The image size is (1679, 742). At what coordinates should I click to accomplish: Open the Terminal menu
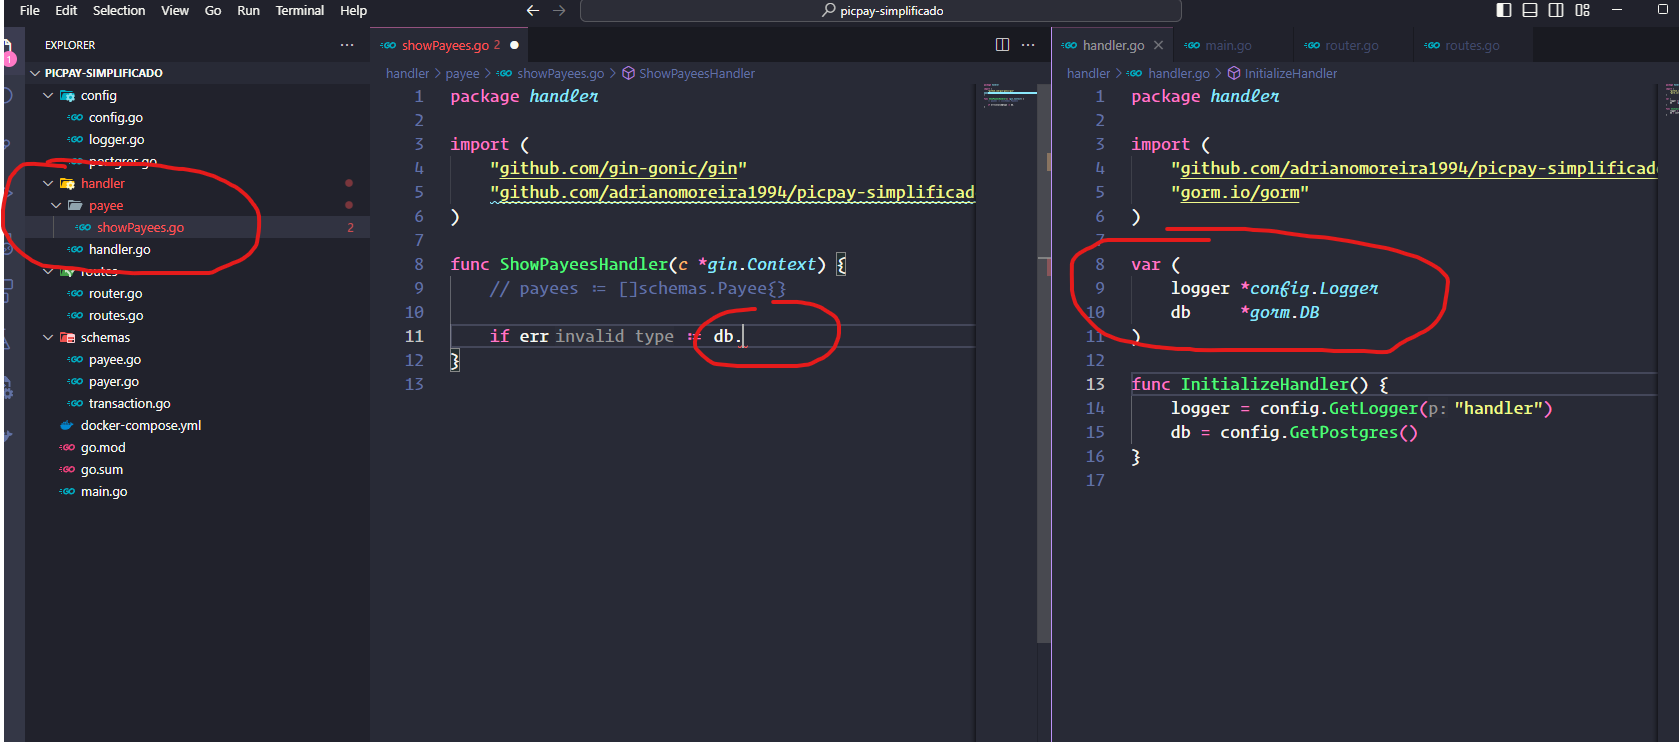click(300, 10)
